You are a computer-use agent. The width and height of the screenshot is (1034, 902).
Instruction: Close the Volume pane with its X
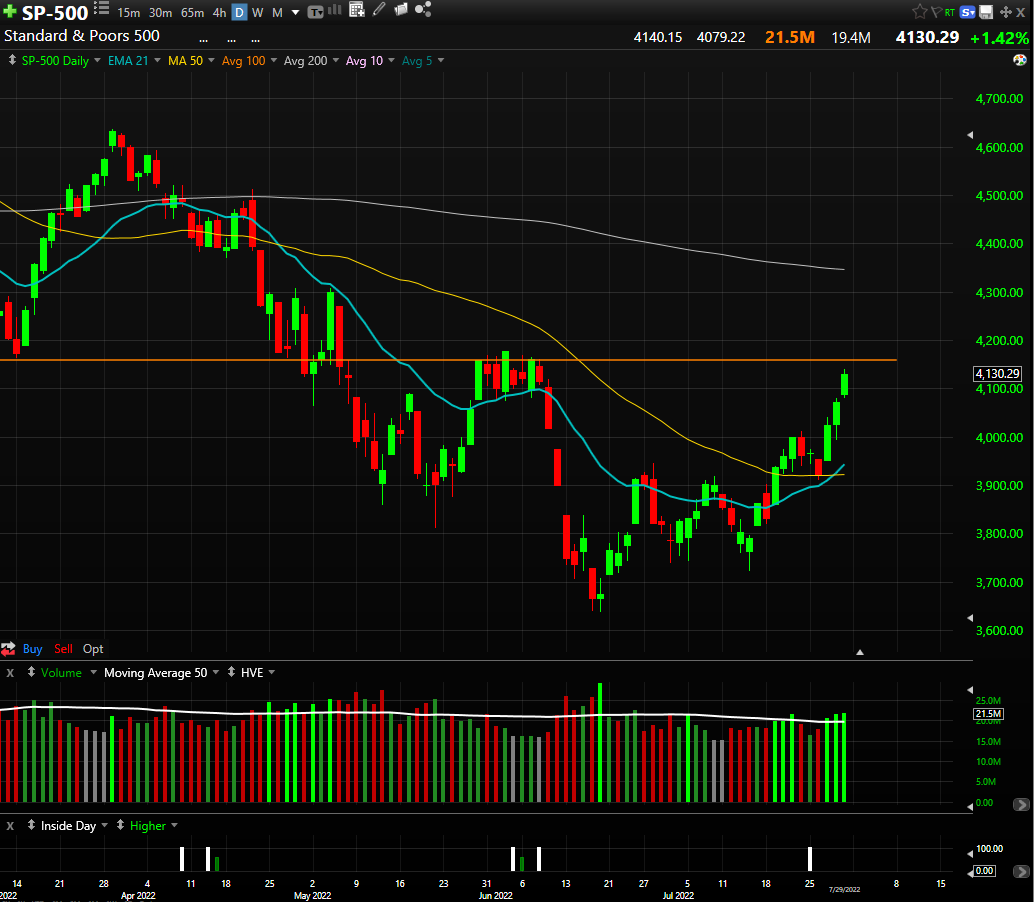point(10,673)
